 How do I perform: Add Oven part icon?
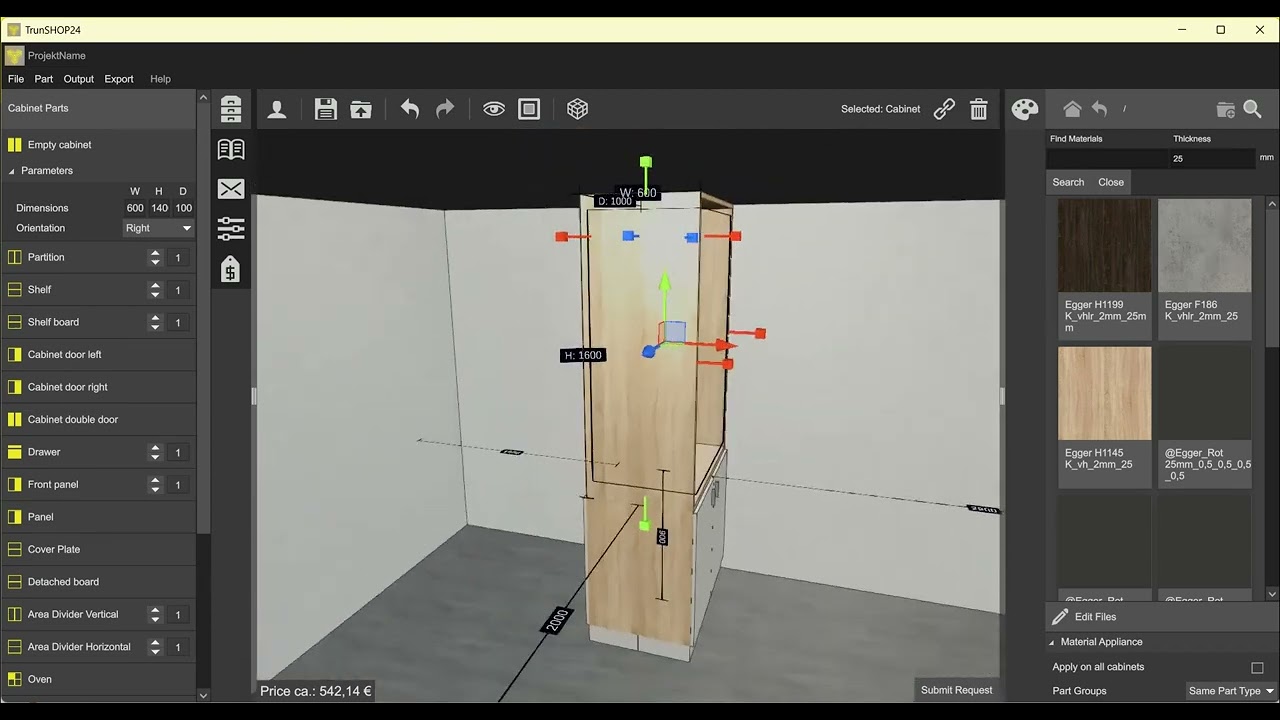(14, 679)
